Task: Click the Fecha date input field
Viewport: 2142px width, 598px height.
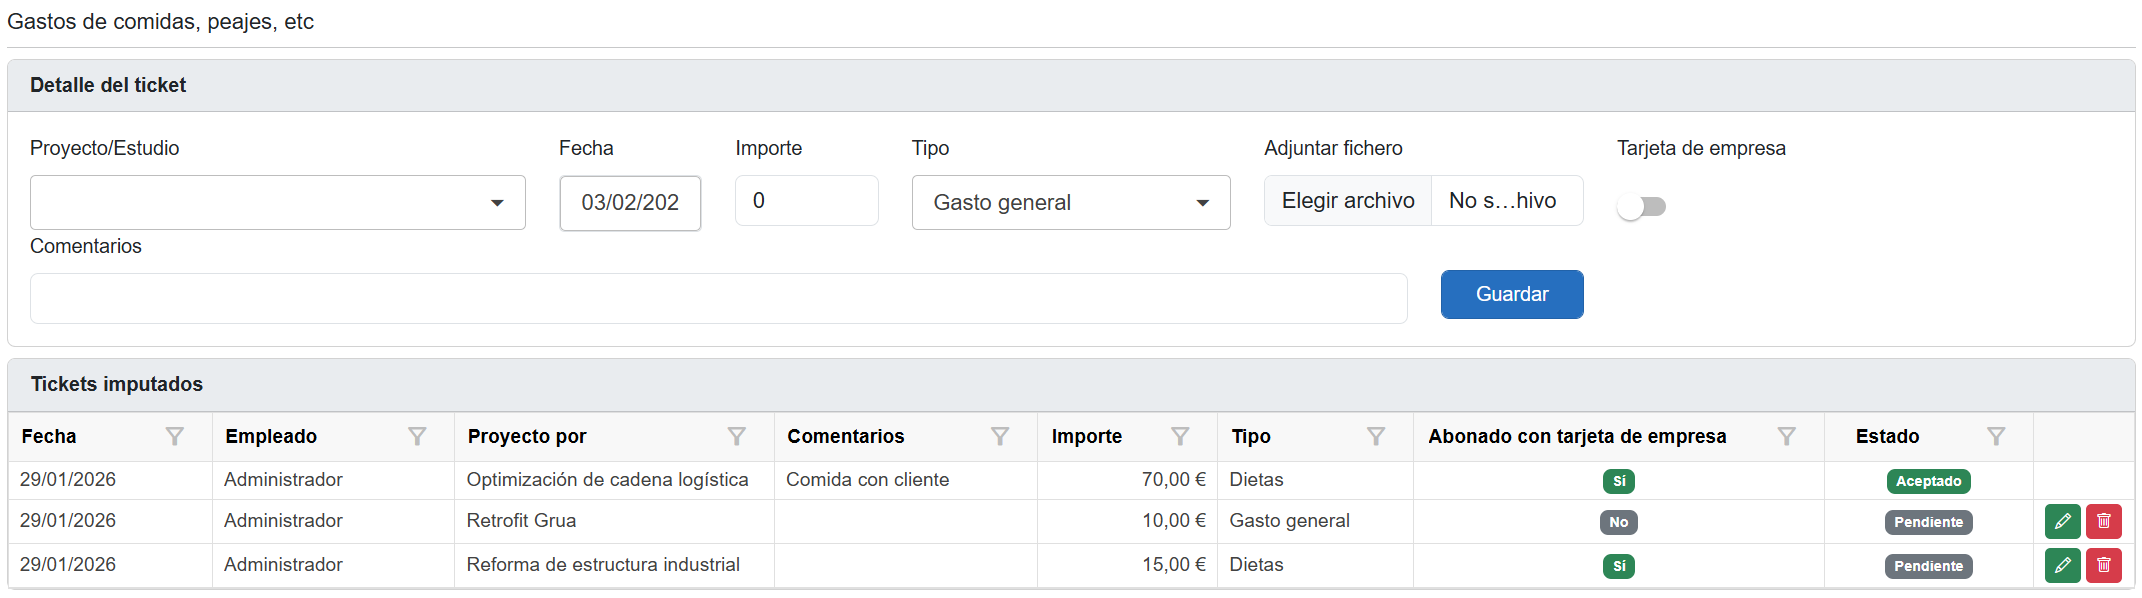Action: (x=630, y=203)
